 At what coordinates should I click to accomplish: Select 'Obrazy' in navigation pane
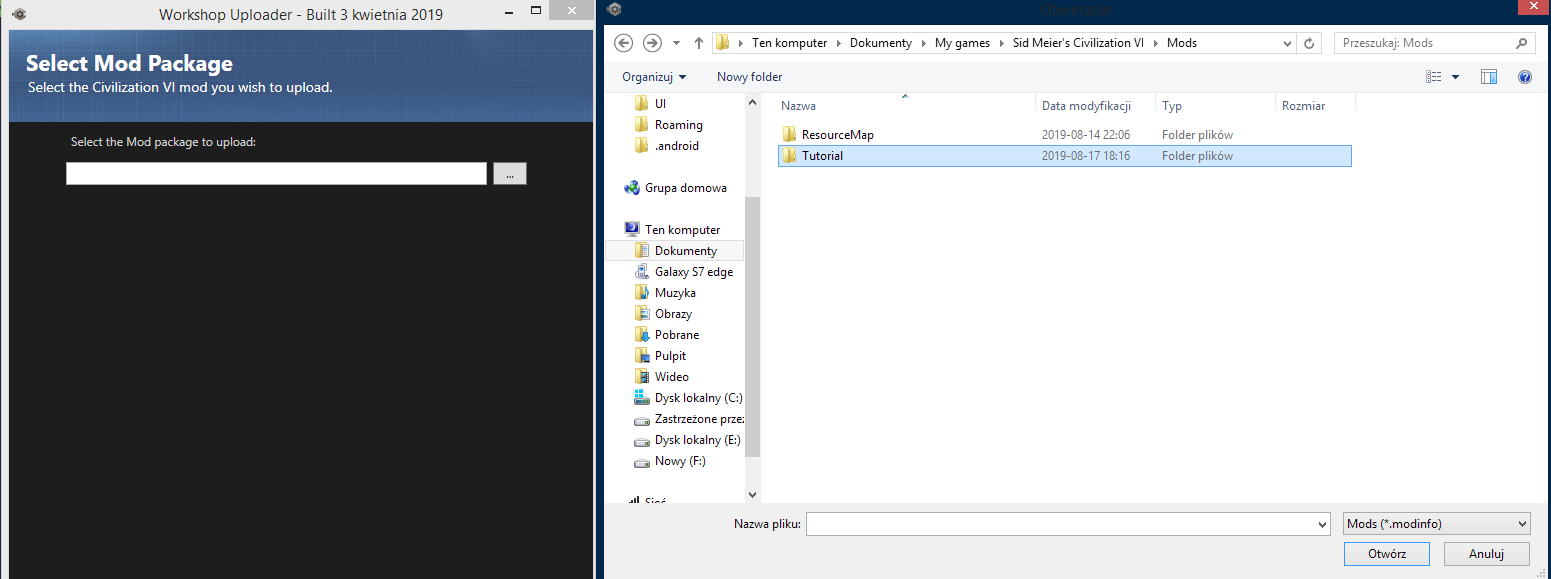click(x=673, y=314)
